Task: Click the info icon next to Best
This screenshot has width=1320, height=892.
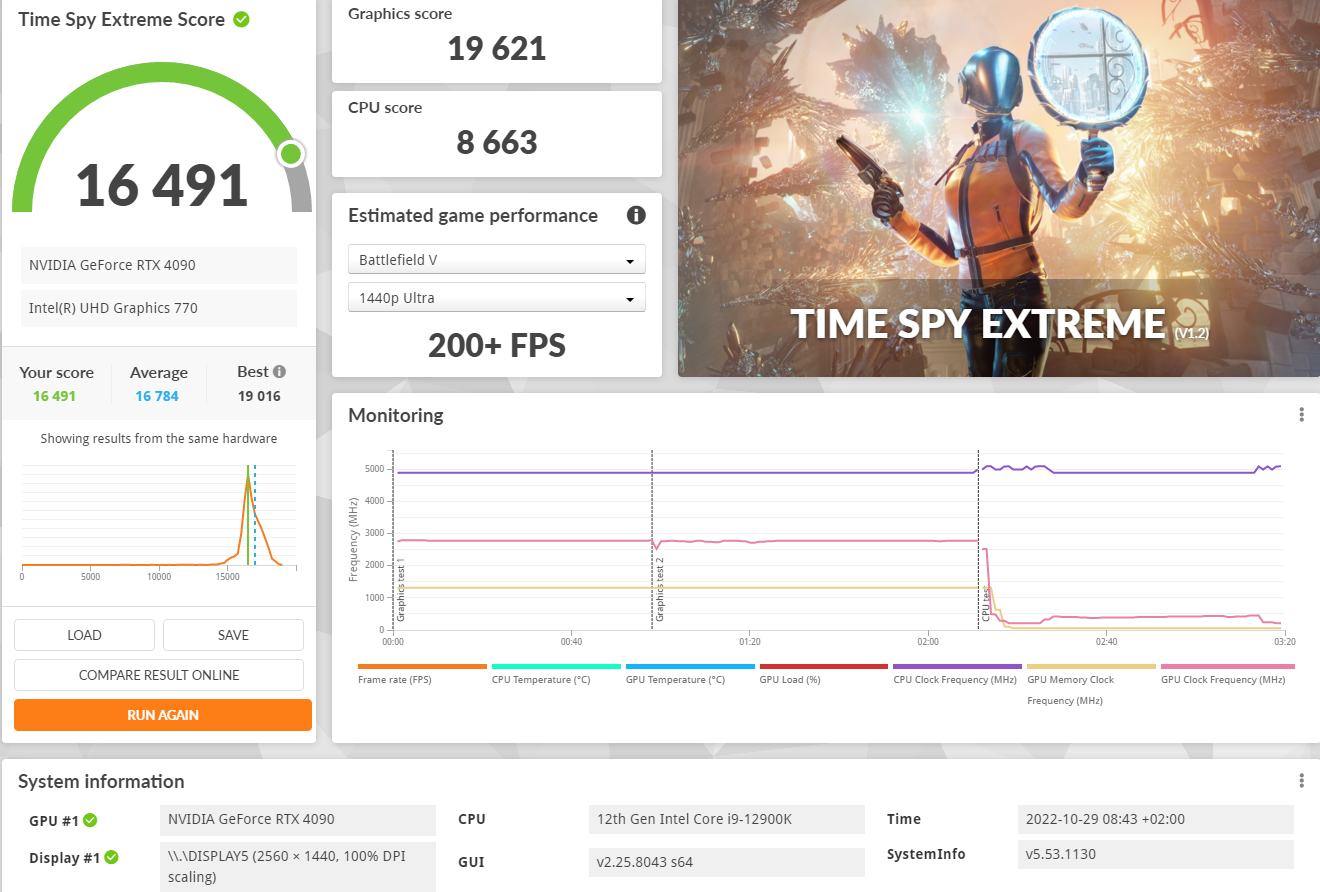Action: 279,372
